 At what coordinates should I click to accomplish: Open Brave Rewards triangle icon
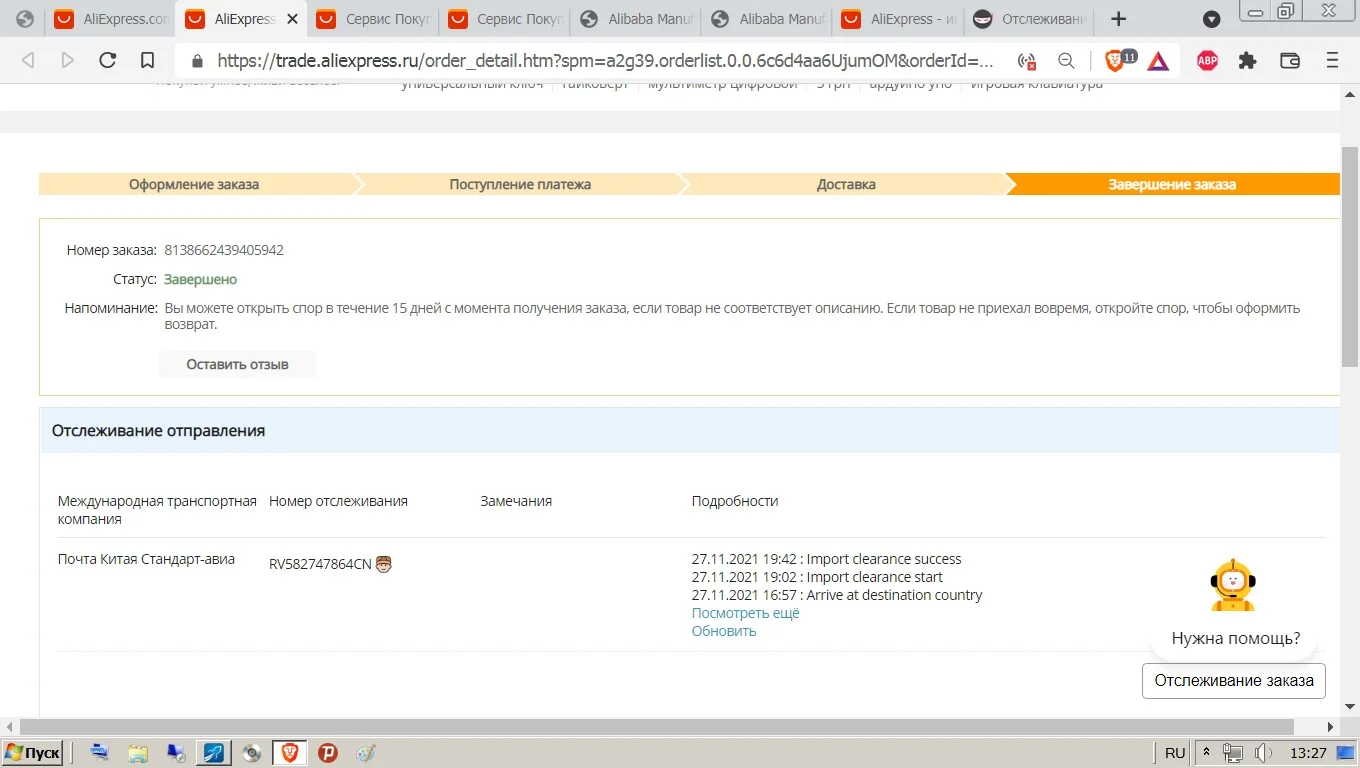pos(1158,61)
